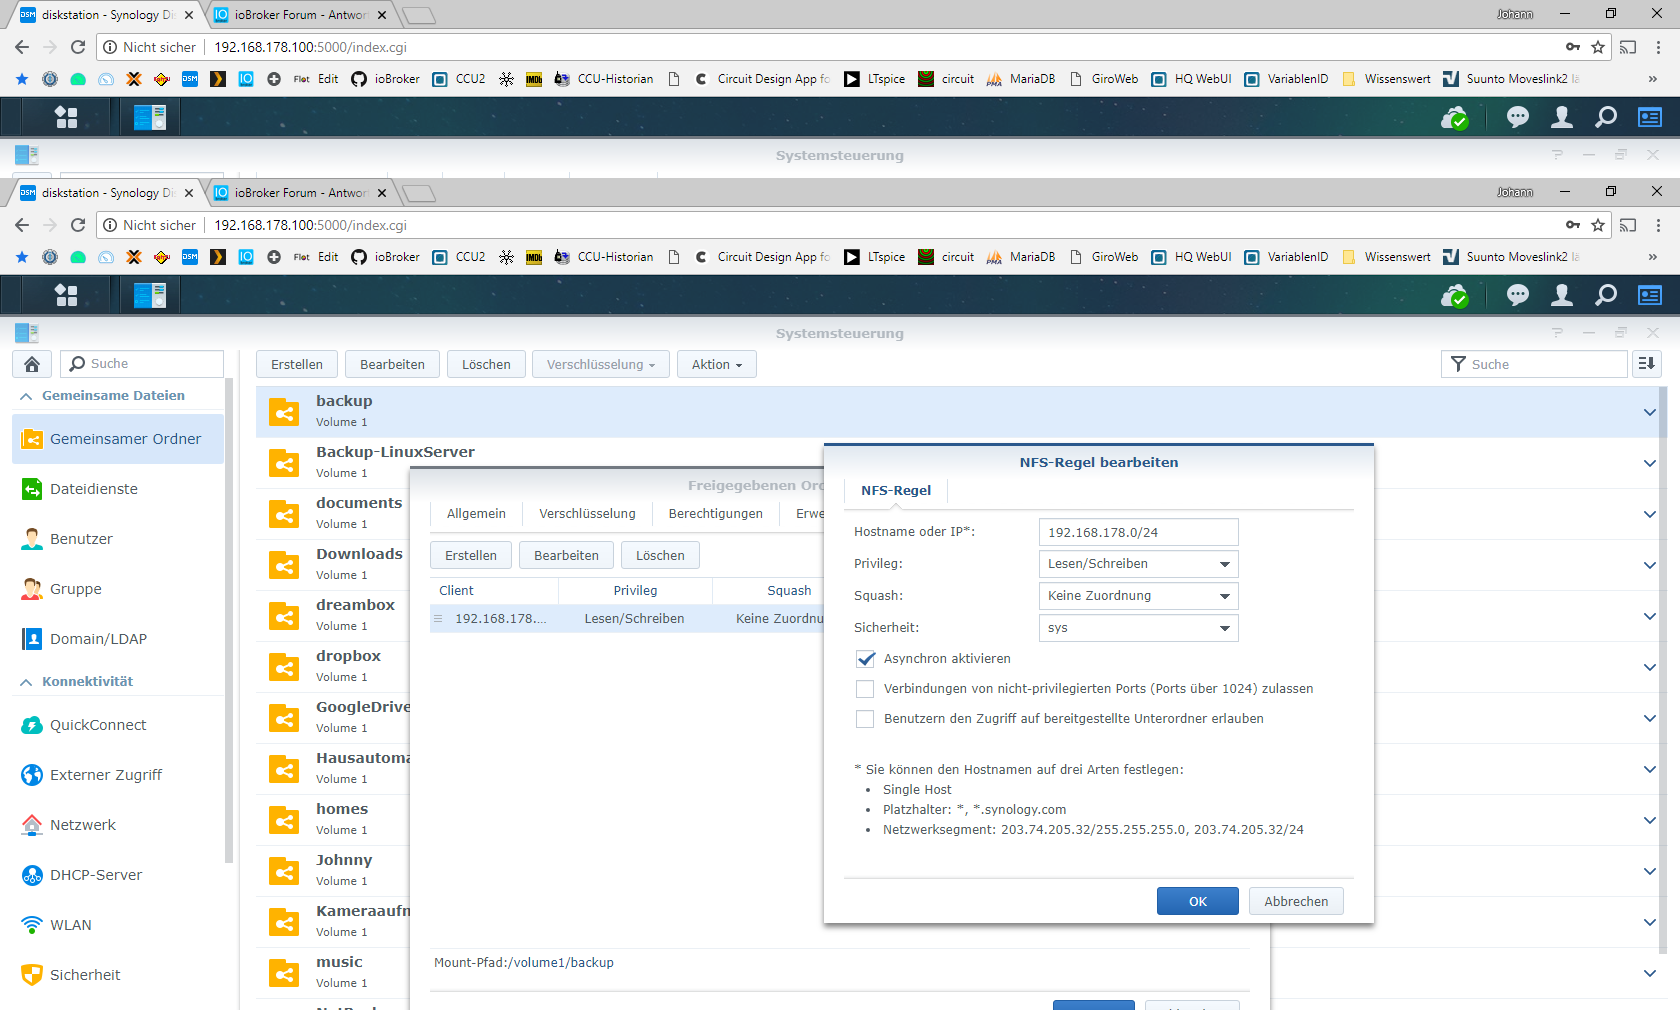This screenshot has height=1010, width=1680.
Task: Click the magnifier icon in the sidebar search
Action: 77,364
